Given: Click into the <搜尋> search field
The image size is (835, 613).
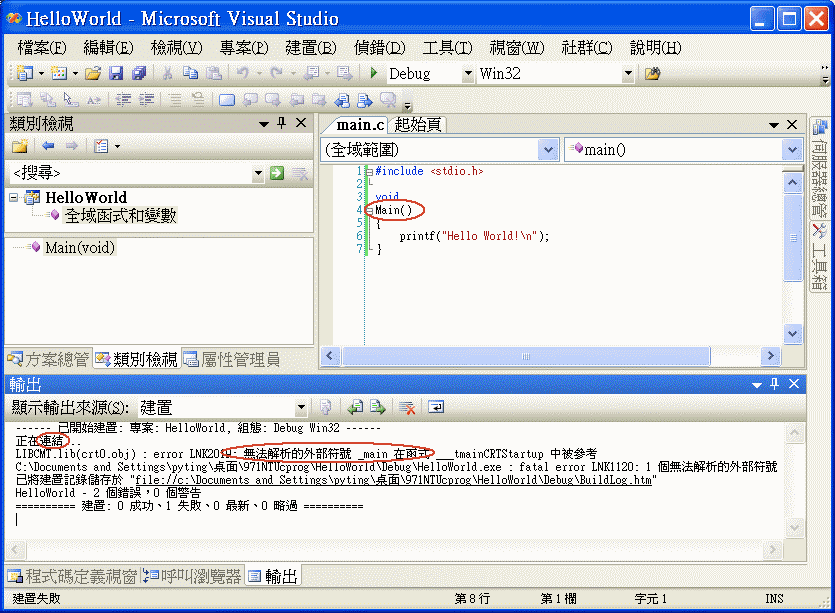Looking at the screenshot, I should click(x=130, y=173).
